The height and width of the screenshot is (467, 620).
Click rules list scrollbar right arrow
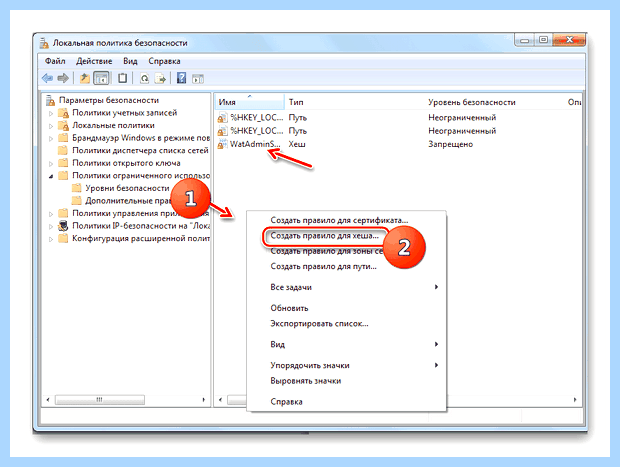click(x=575, y=400)
